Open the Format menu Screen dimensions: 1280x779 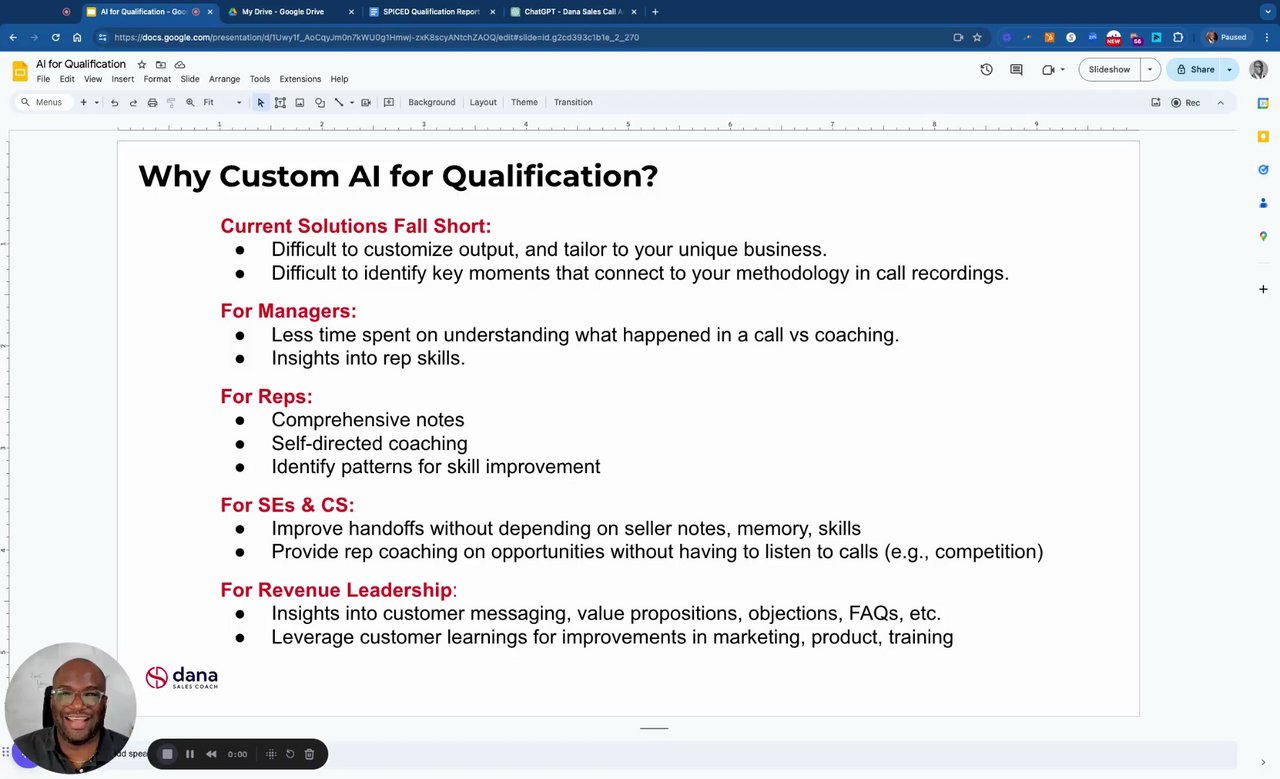tap(157, 79)
